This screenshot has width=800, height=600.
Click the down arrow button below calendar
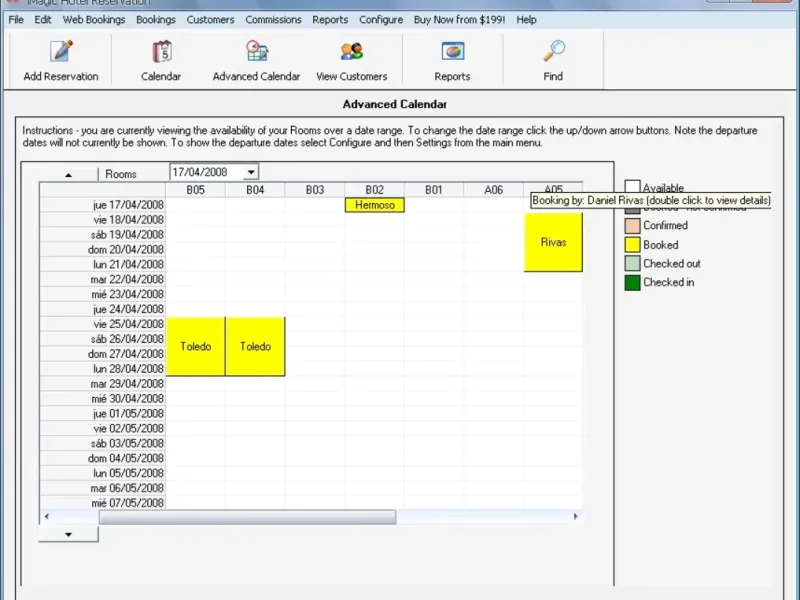click(x=68, y=534)
